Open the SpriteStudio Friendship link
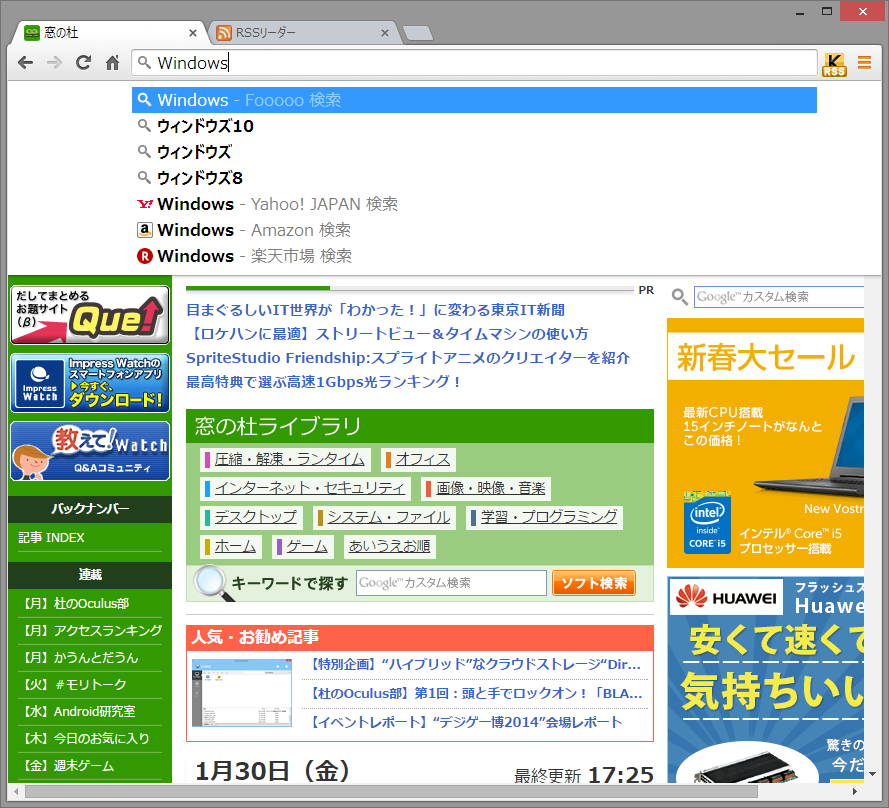Image resolution: width=889 pixels, height=808 pixels. pos(408,358)
